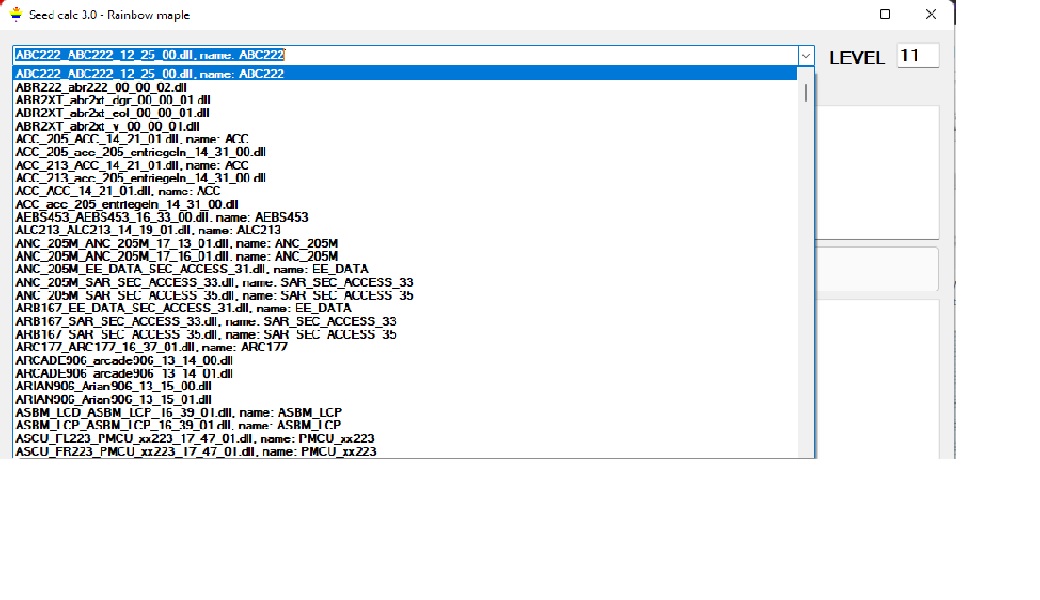Viewport: 1040px width, 600px height.
Task: Close the Seed calc window
Action: pos(931,14)
